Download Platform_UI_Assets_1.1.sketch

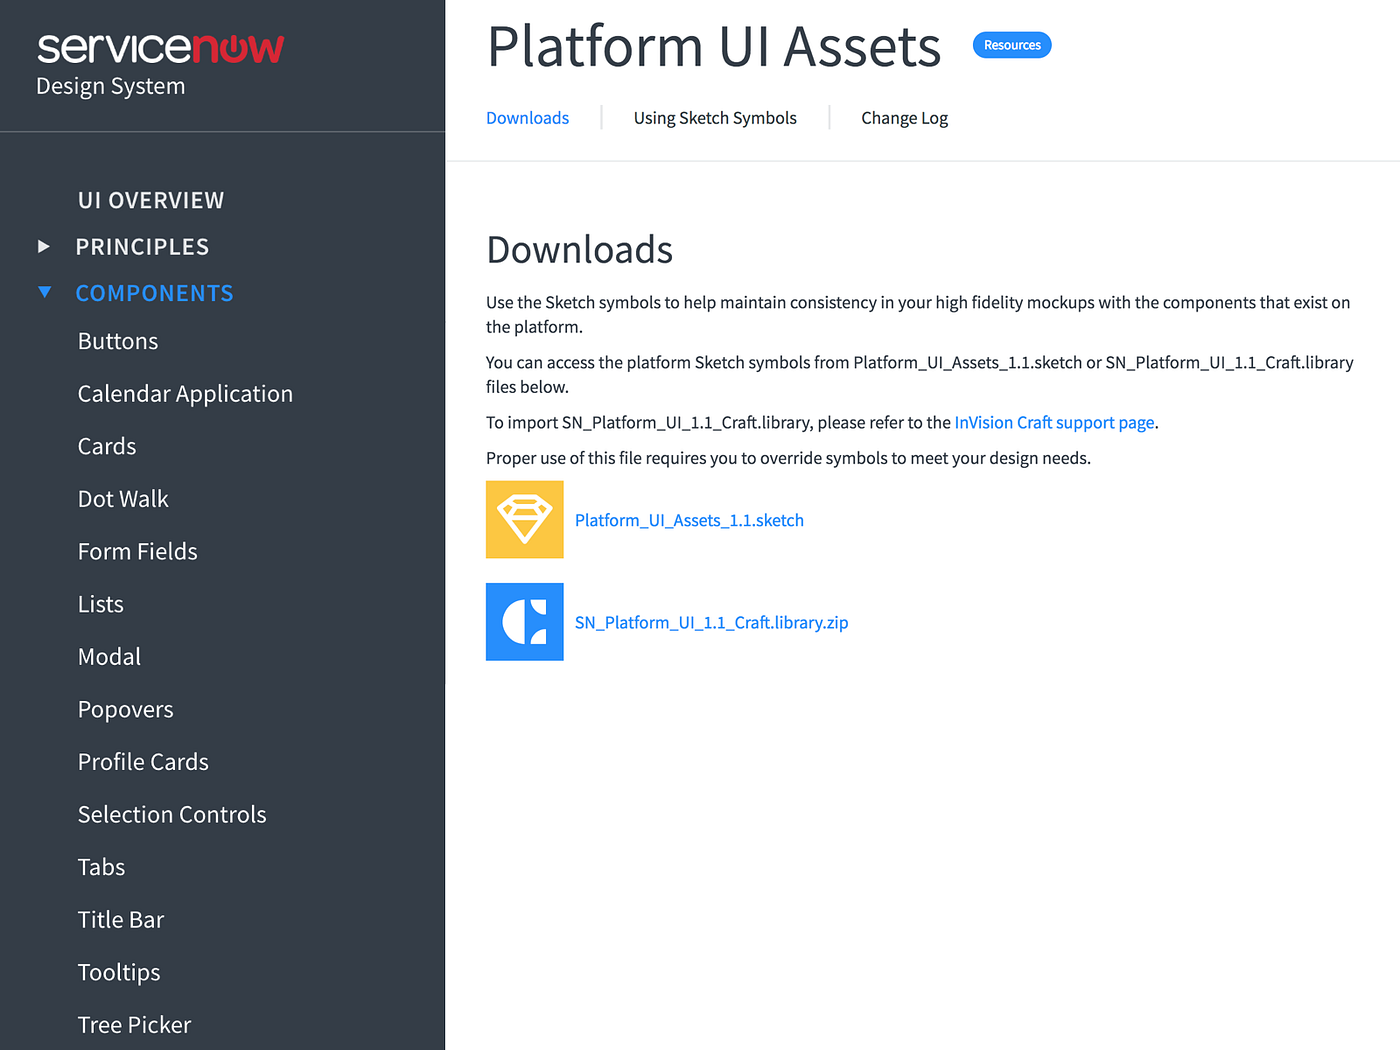pyautogui.click(x=688, y=519)
